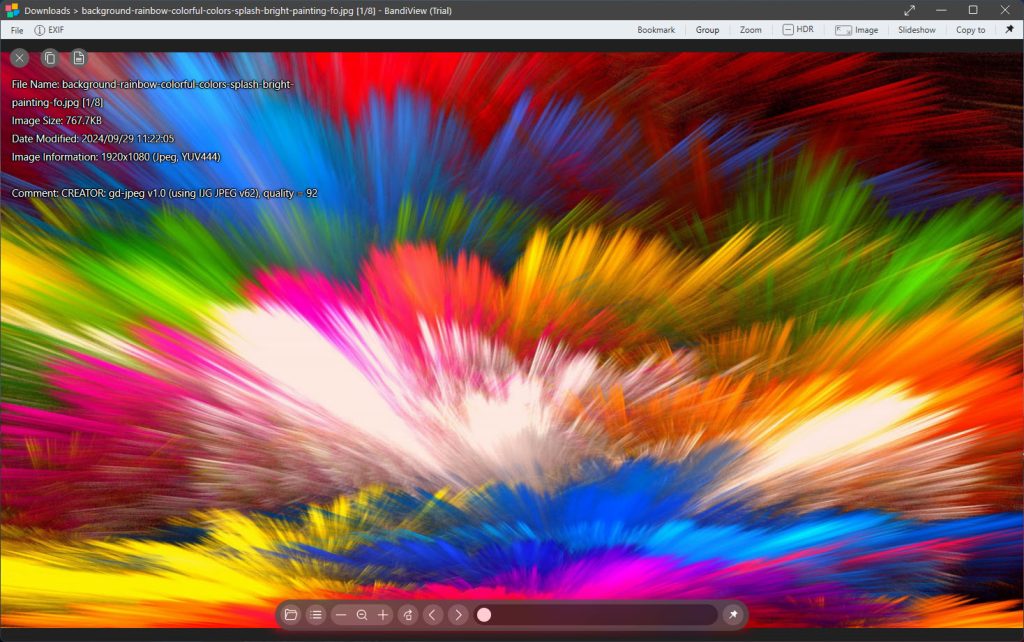Click the Comment CREATOR gd-jpeg text

[165, 193]
